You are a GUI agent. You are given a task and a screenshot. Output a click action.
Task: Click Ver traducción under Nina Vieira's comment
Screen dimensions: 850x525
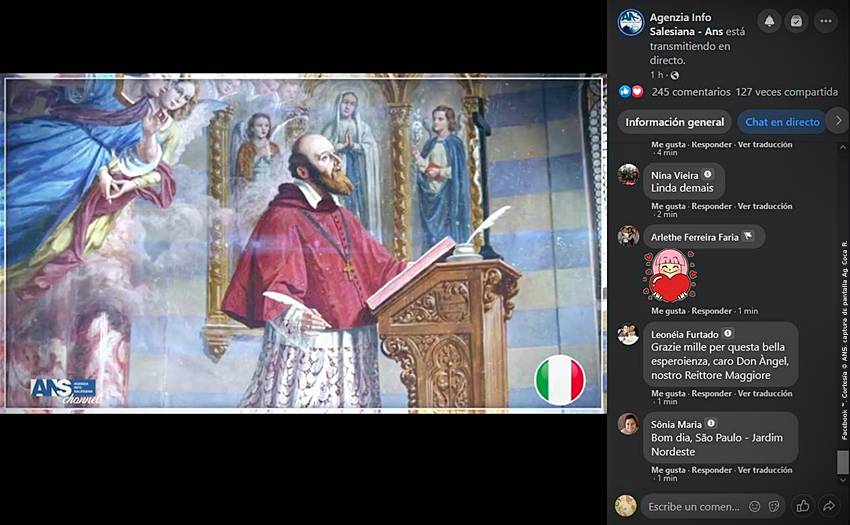tap(765, 206)
